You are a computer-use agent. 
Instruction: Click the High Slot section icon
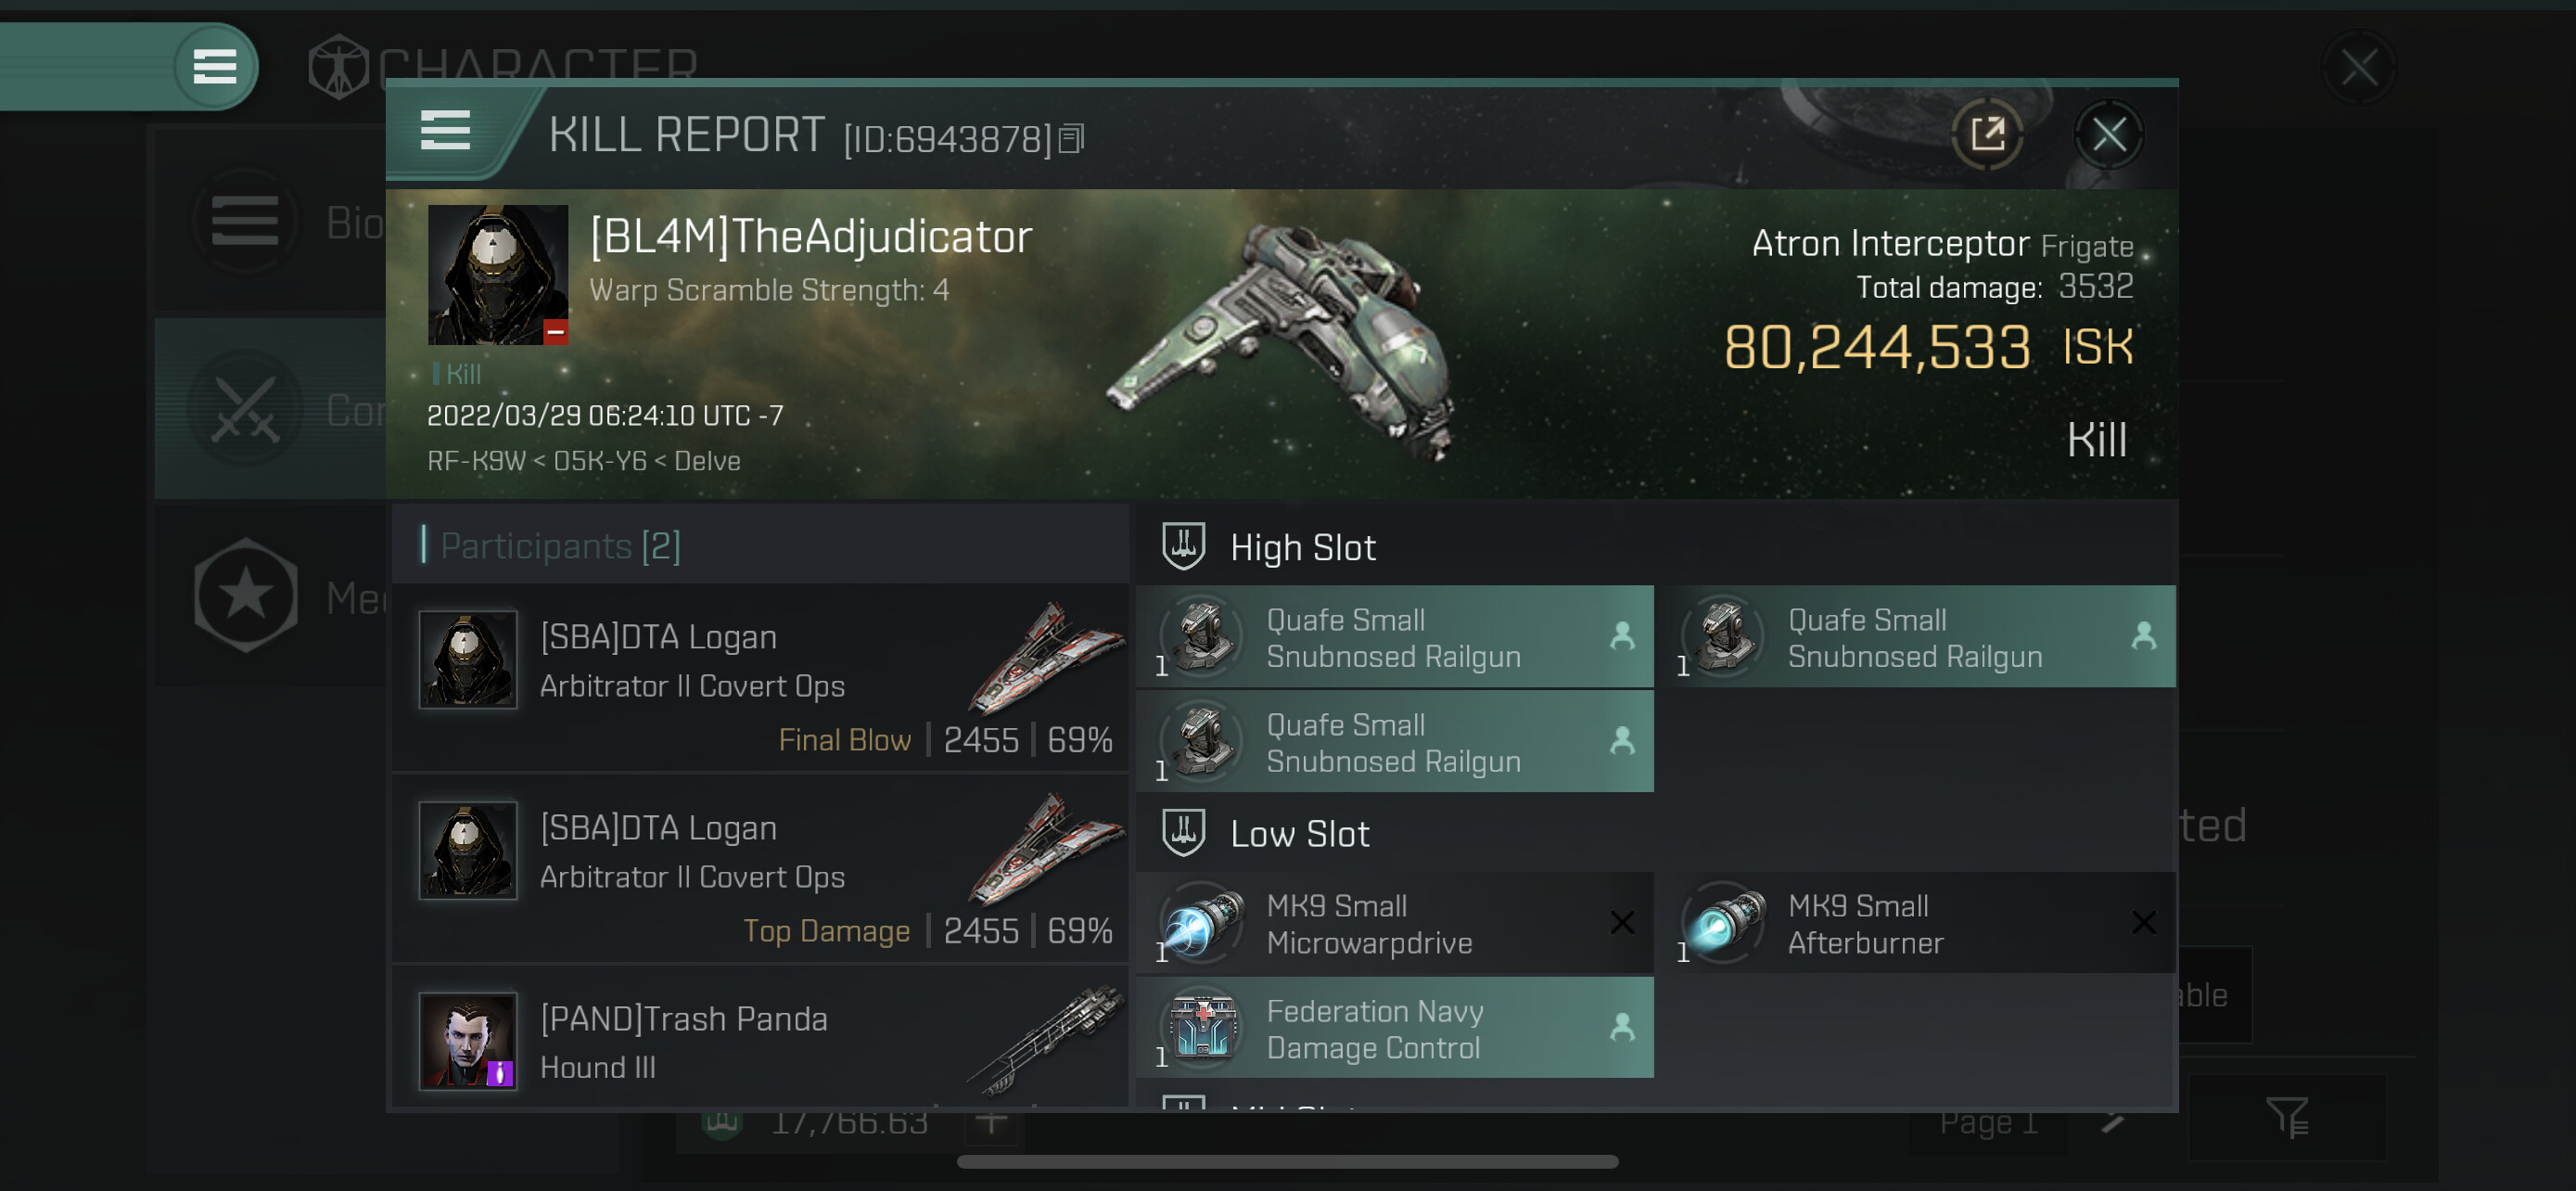tap(1183, 546)
